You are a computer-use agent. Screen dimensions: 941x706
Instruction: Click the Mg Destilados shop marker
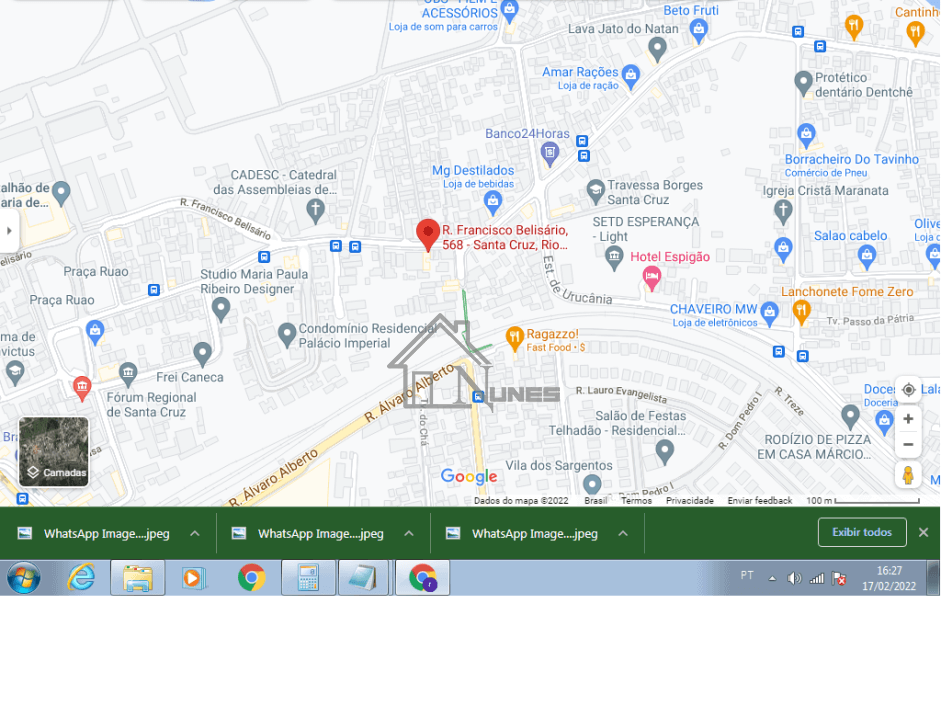493,203
